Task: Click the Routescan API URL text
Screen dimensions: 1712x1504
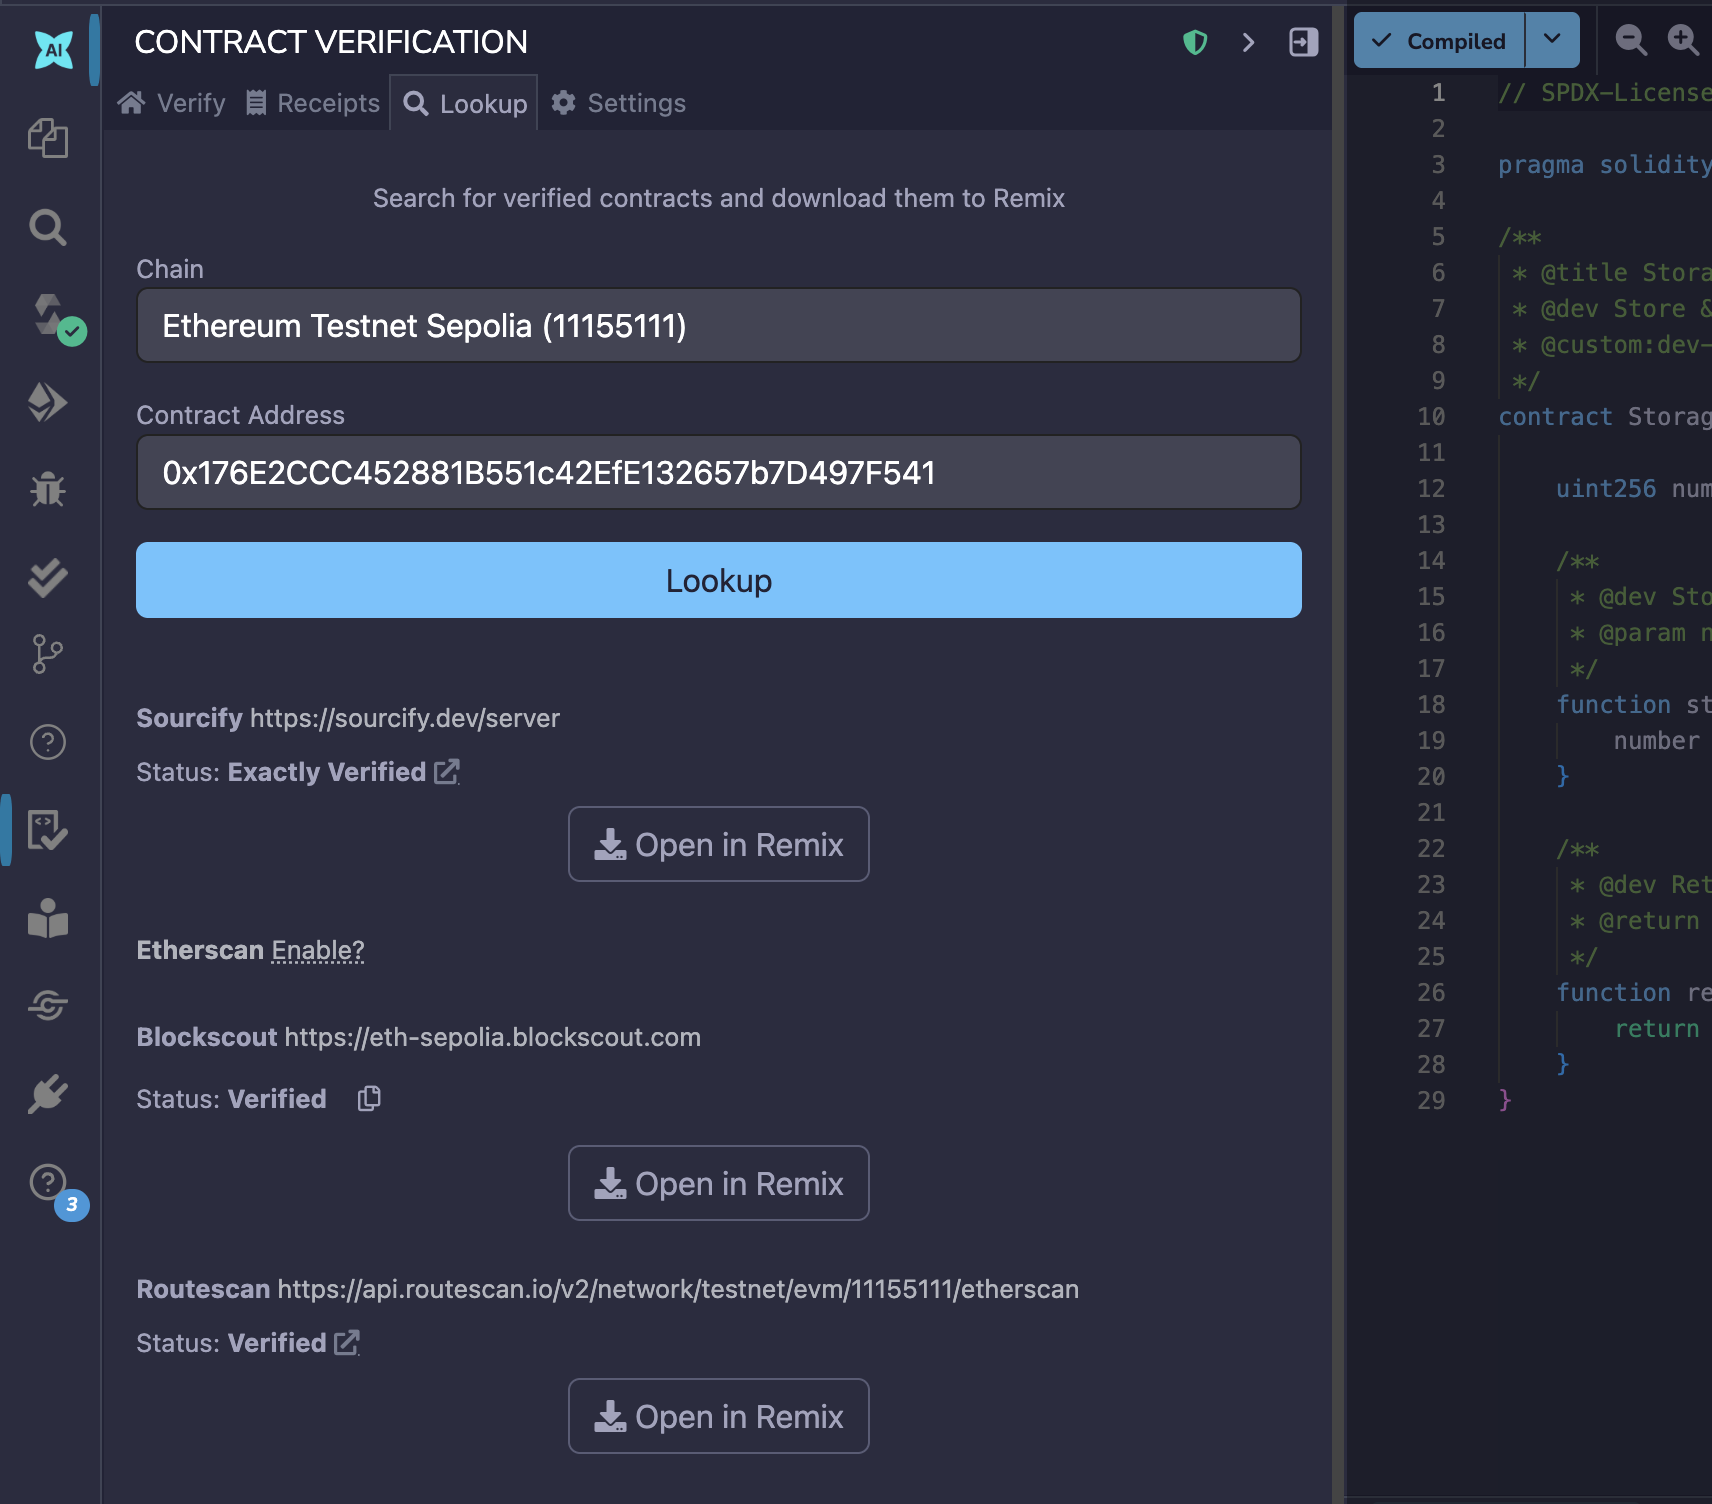Action: (x=678, y=1289)
